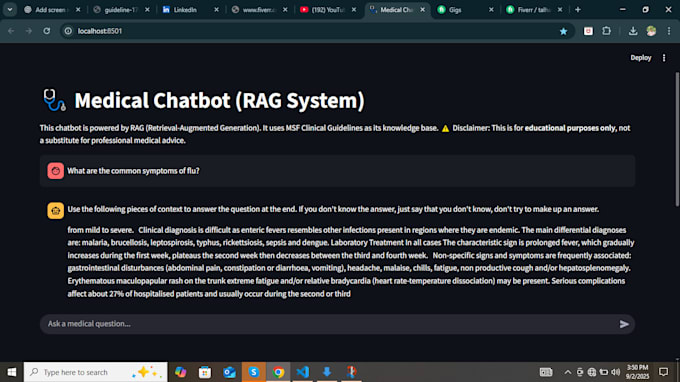Close the Medical Chatbot tab
The height and width of the screenshot is (382, 680).
click(x=422, y=10)
